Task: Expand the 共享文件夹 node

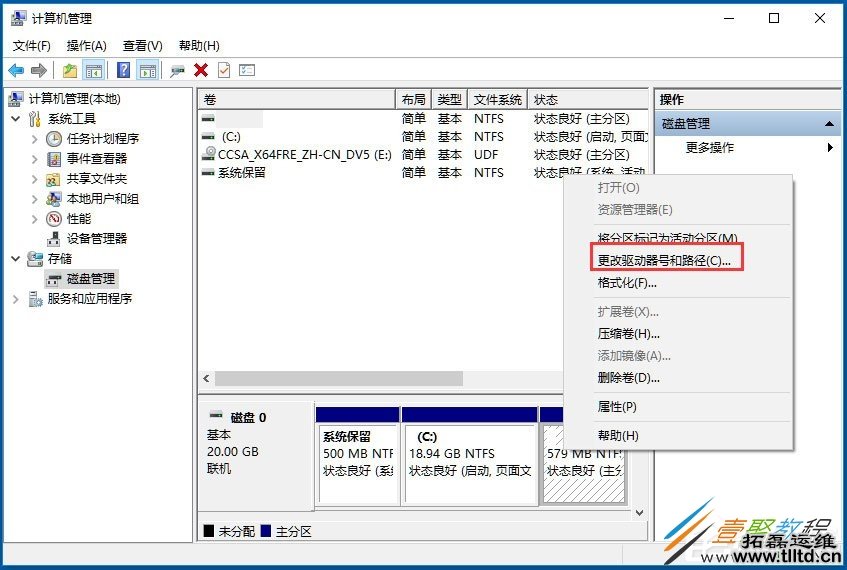Action: 35,179
